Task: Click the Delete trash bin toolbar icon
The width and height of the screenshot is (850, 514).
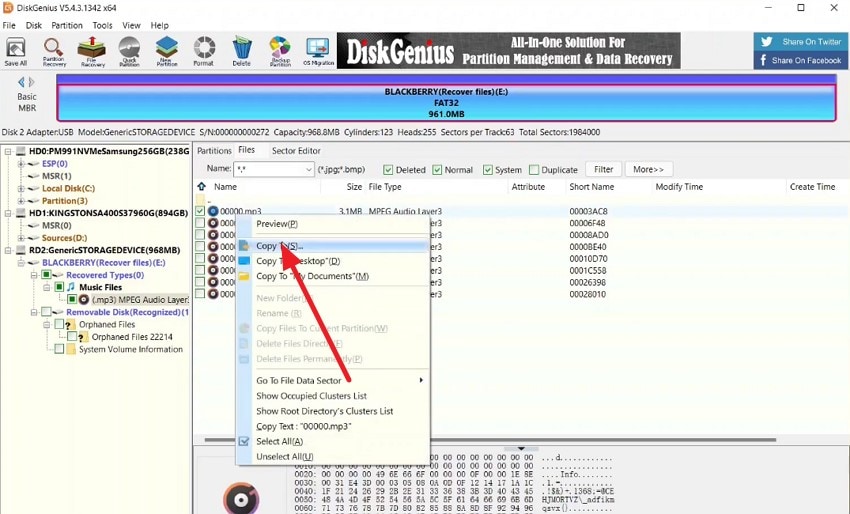Action: pyautogui.click(x=242, y=52)
